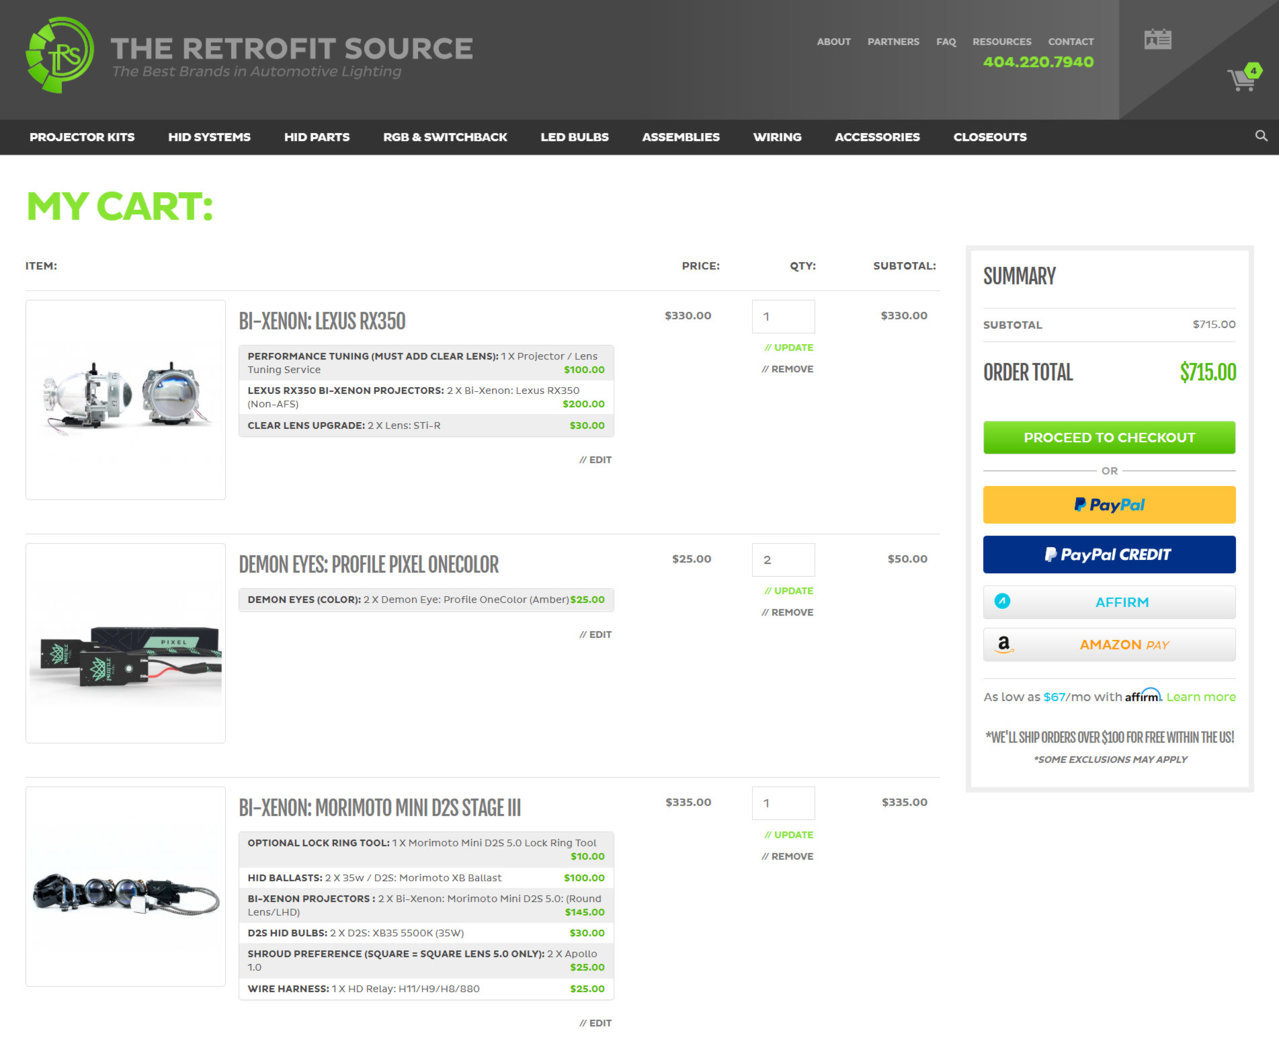Open the shopping cart icon
1279x1056 pixels.
click(1243, 78)
